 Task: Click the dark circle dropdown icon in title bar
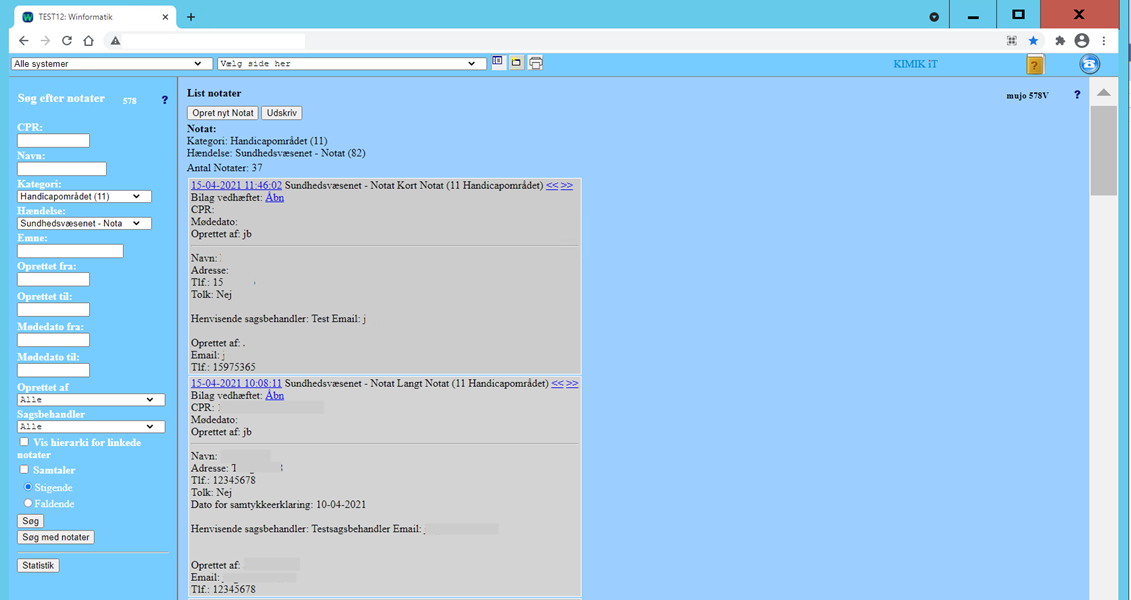(x=934, y=17)
